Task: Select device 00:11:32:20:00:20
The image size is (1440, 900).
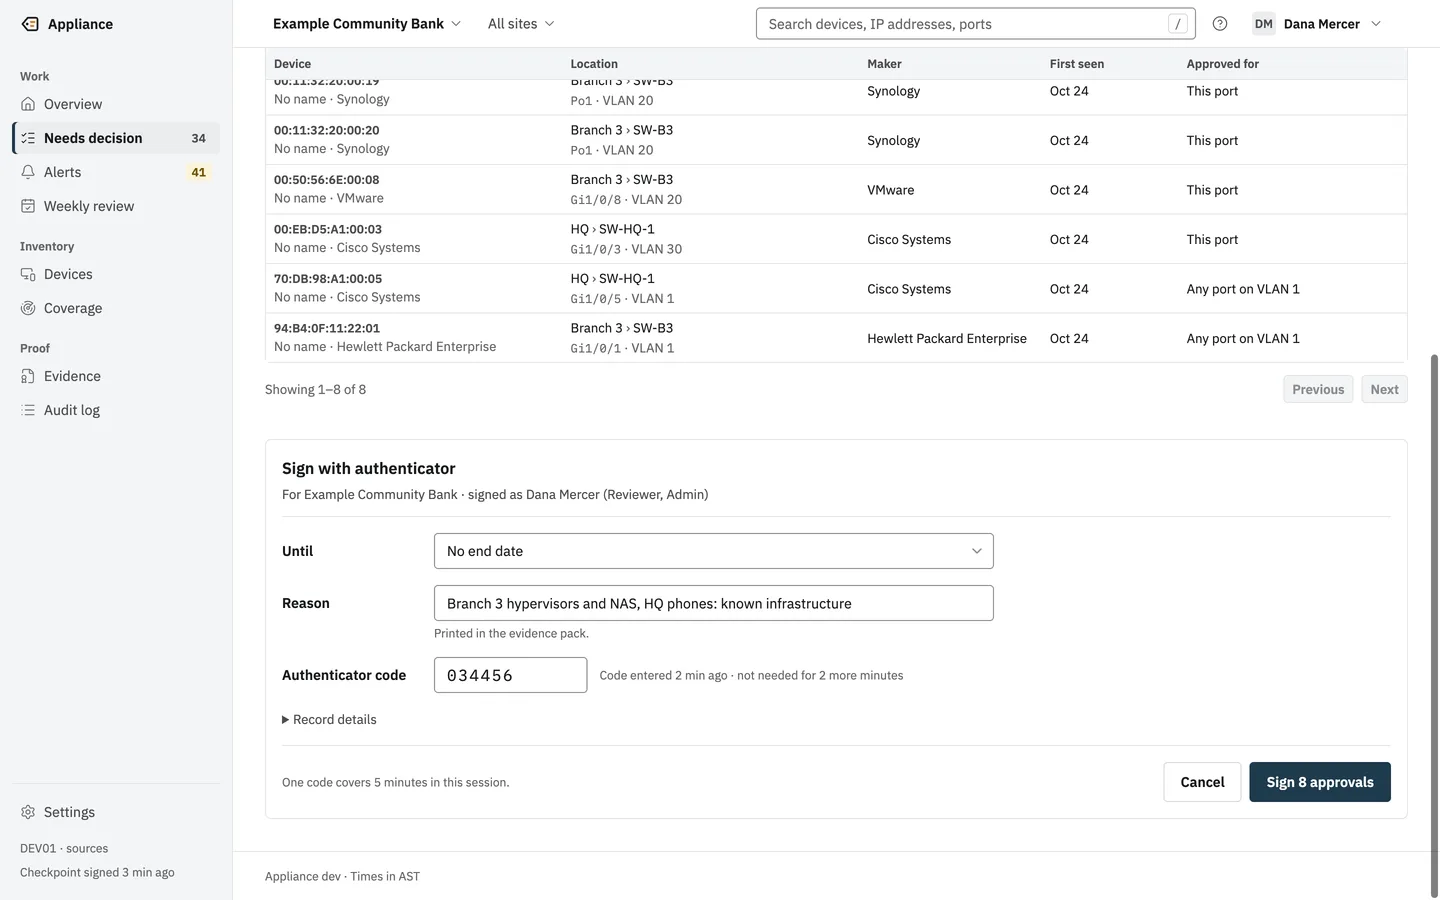Action: pos(836,140)
